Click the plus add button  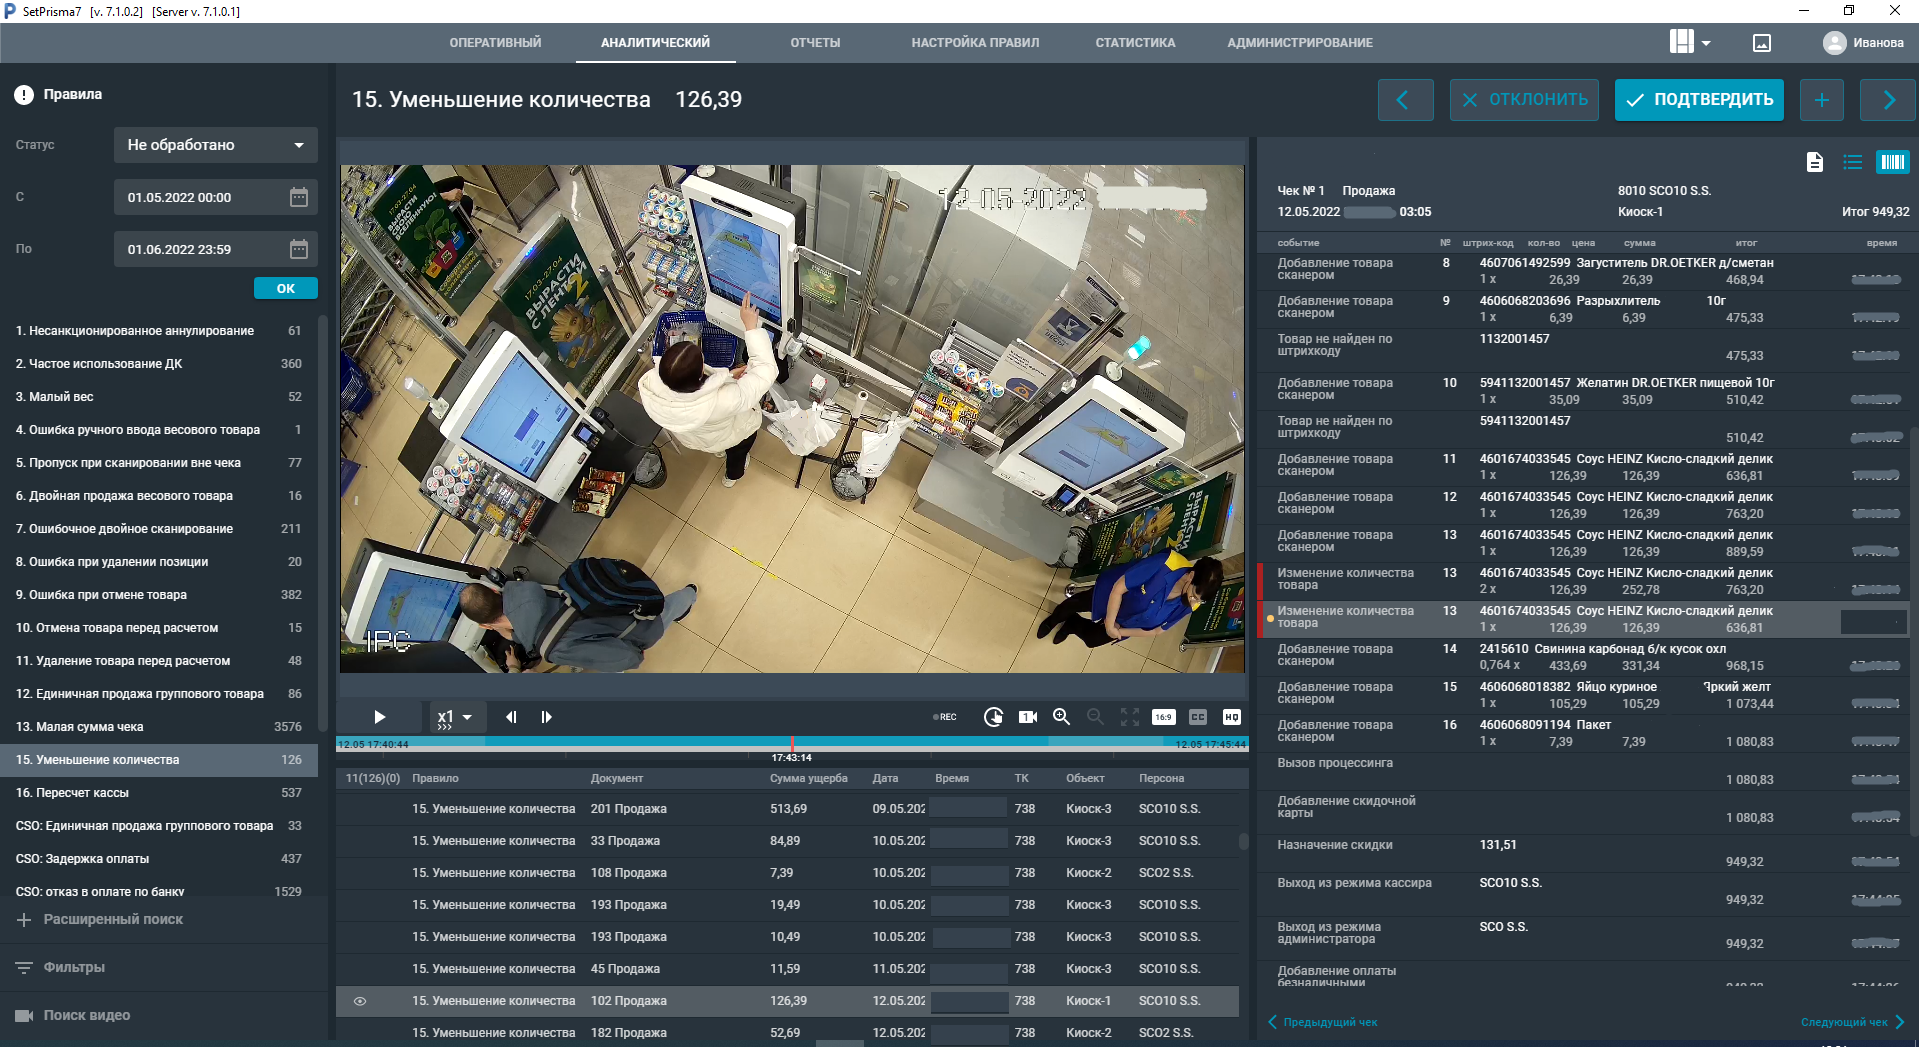1822,100
